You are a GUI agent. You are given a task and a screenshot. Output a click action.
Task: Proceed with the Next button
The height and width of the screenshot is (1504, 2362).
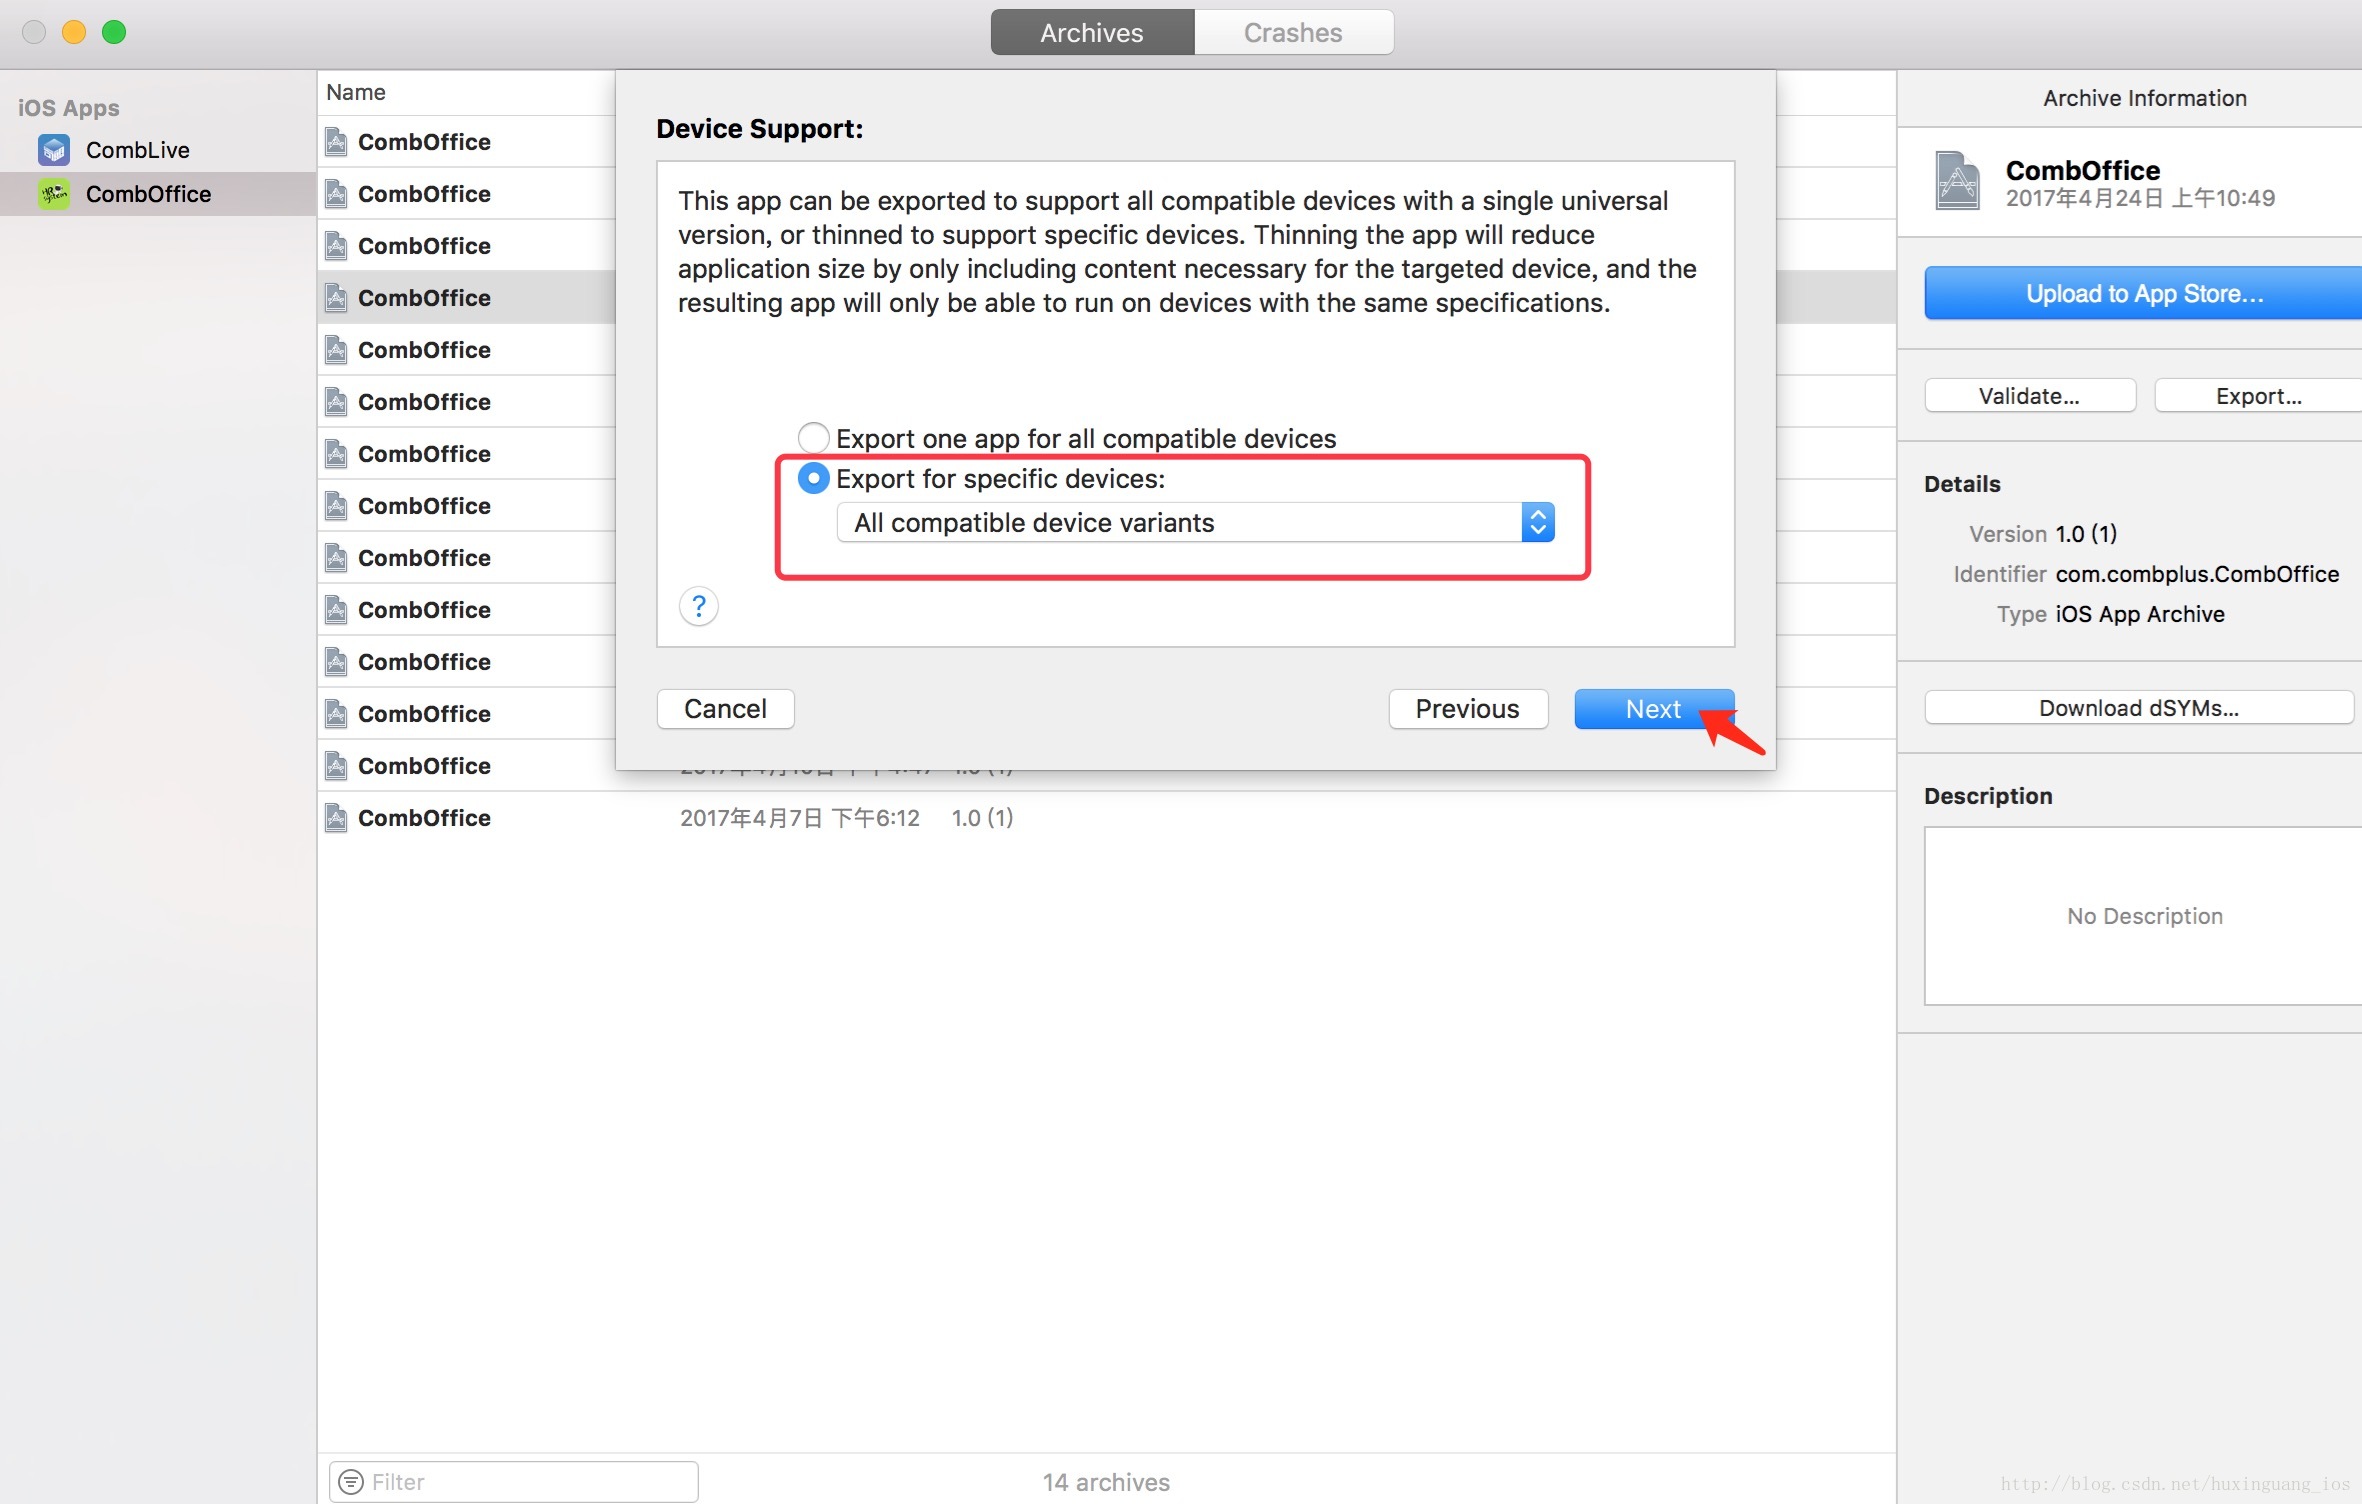[x=1654, y=709]
